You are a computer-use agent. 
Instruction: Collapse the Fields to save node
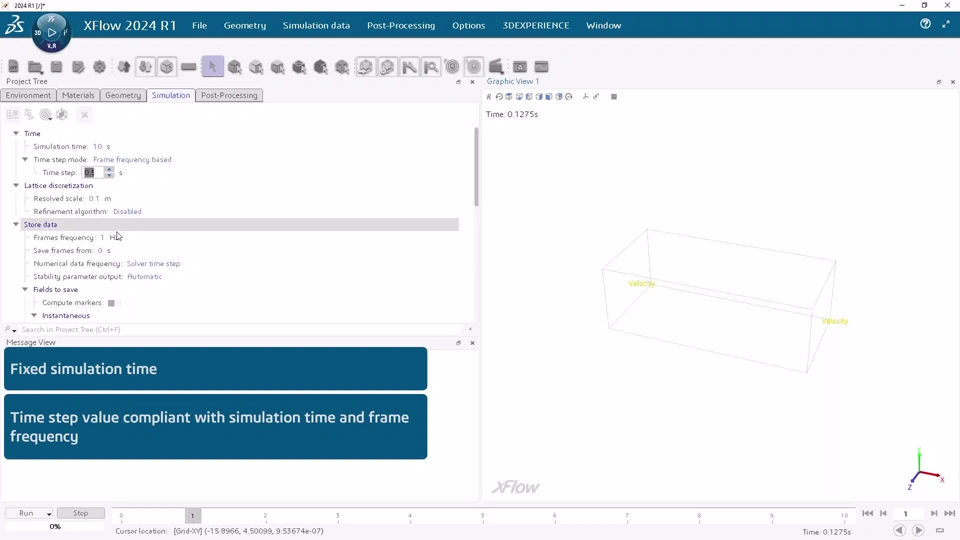click(x=25, y=290)
